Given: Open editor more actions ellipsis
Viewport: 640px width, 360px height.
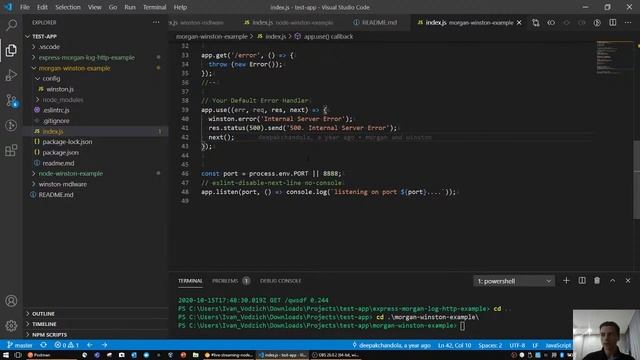Looking at the screenshot, I should pyautogui.click(x=628, y=23).
